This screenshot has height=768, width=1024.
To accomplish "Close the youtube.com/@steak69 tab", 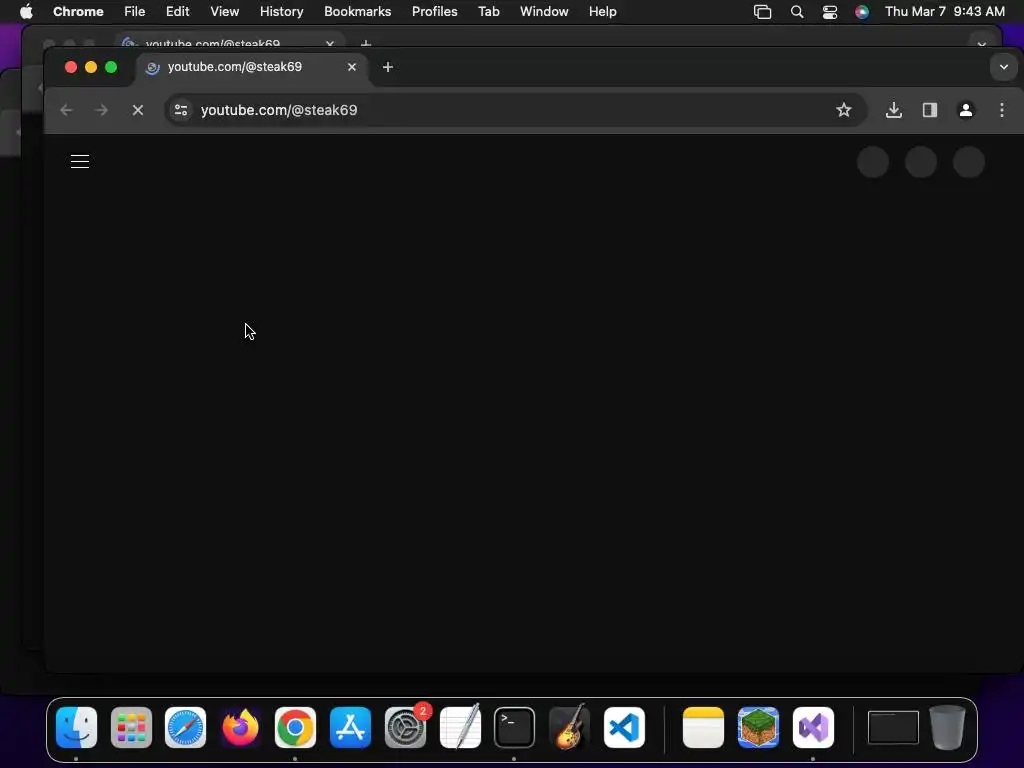I will pos(352,67).
